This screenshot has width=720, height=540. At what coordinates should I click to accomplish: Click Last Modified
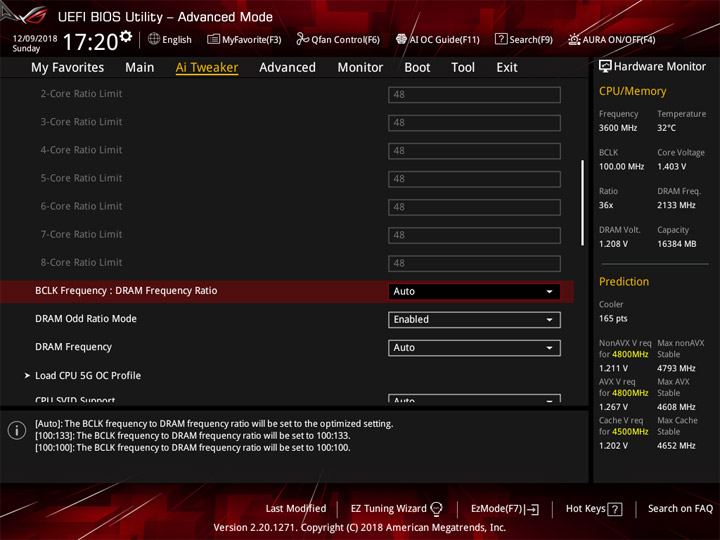(x=296, y=509)
